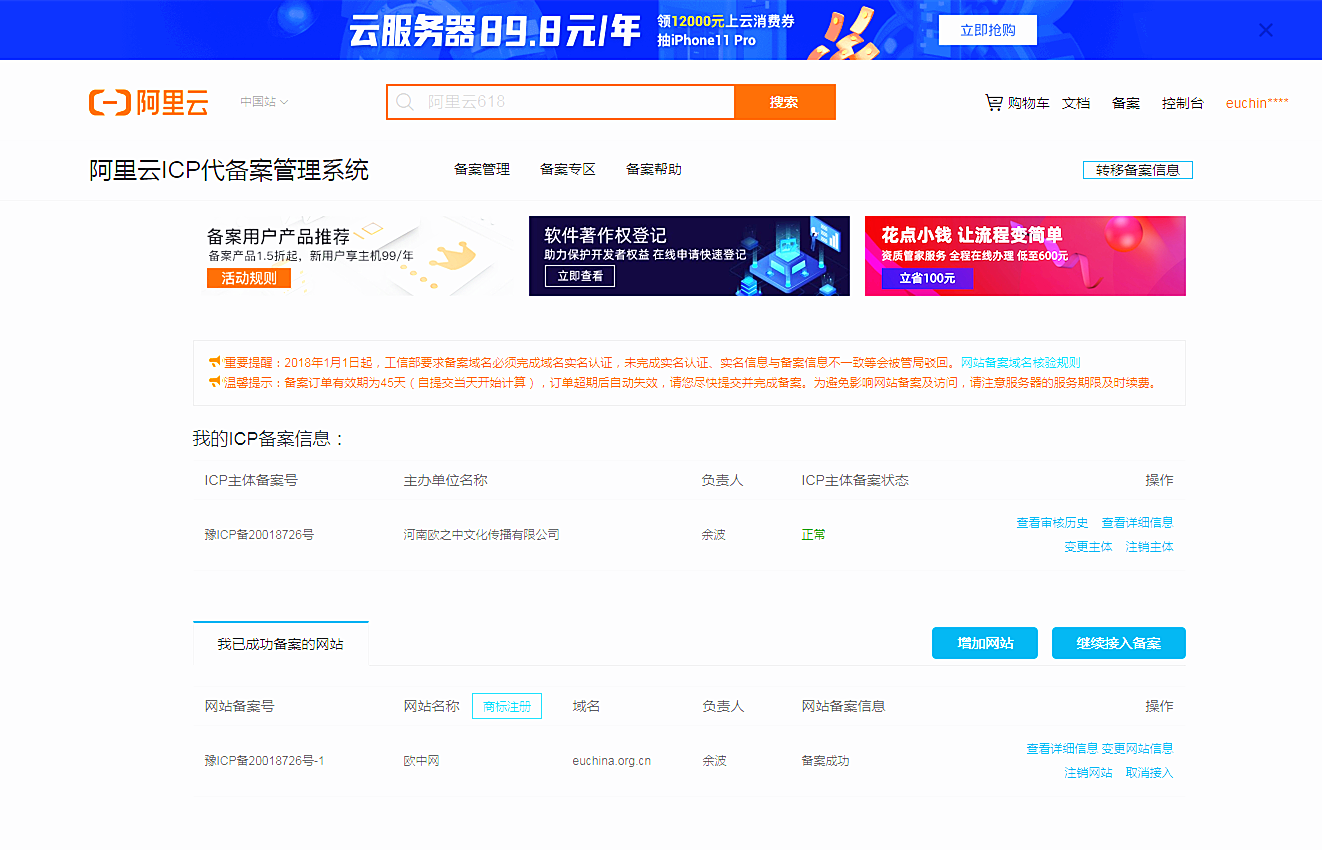1322x850 pixels.
Task: Click 查看审核历史 link
Action: tap(1052, 523)
